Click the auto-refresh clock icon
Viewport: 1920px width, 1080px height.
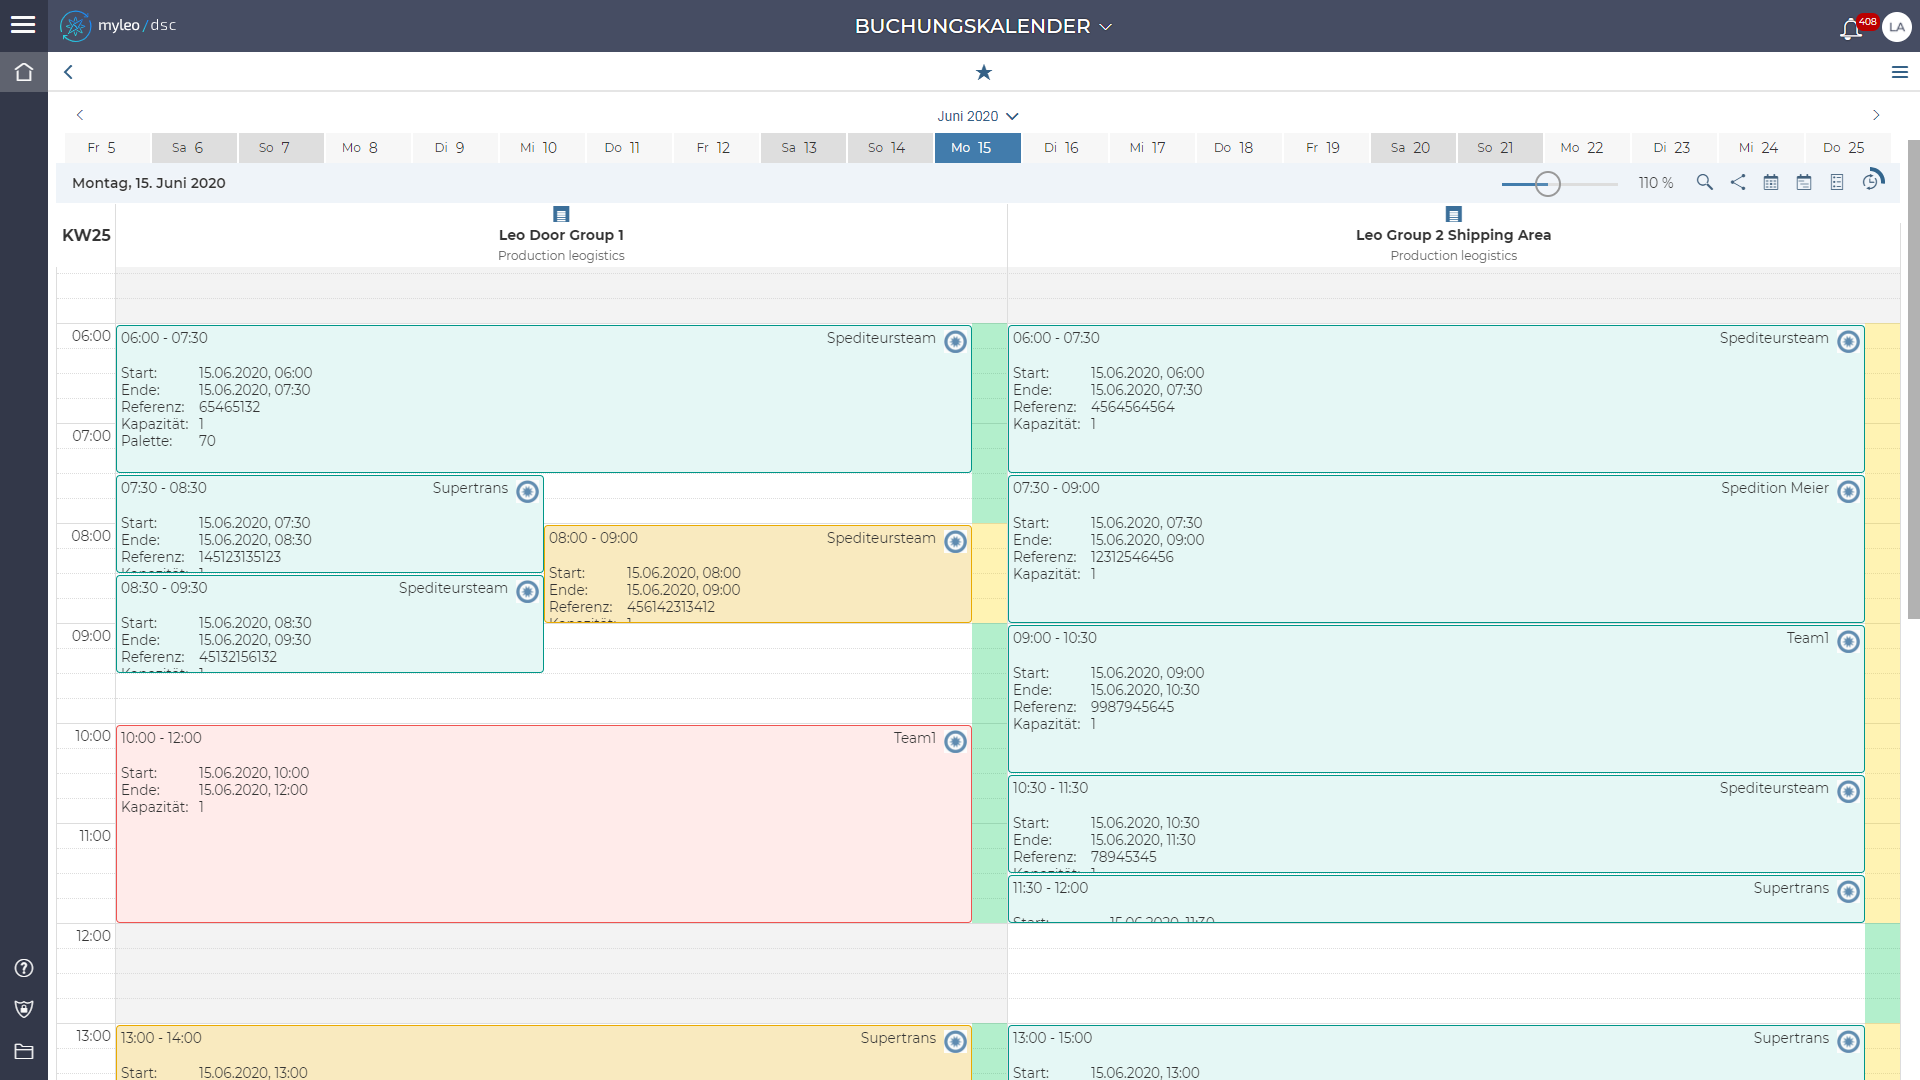[x=1872, y=181]
